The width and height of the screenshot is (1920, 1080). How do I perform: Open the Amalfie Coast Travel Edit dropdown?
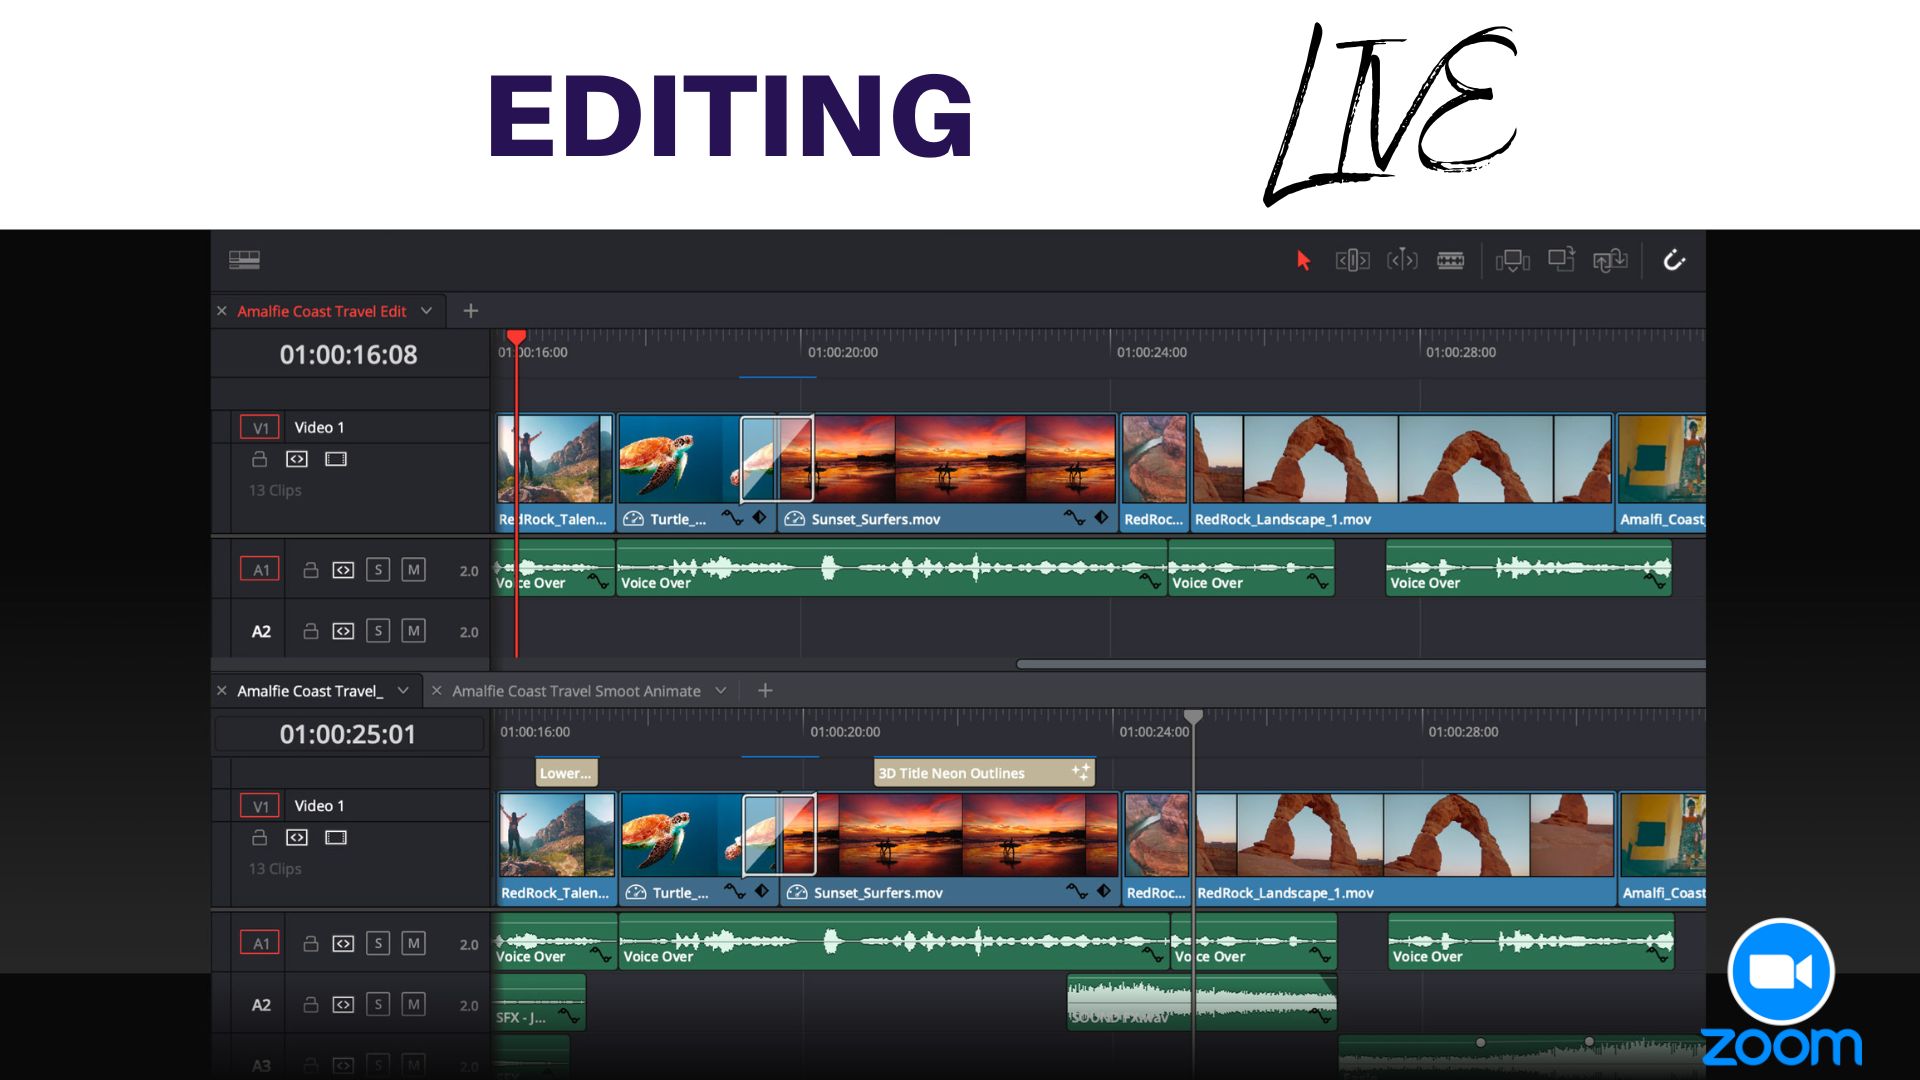pos(427,311)
